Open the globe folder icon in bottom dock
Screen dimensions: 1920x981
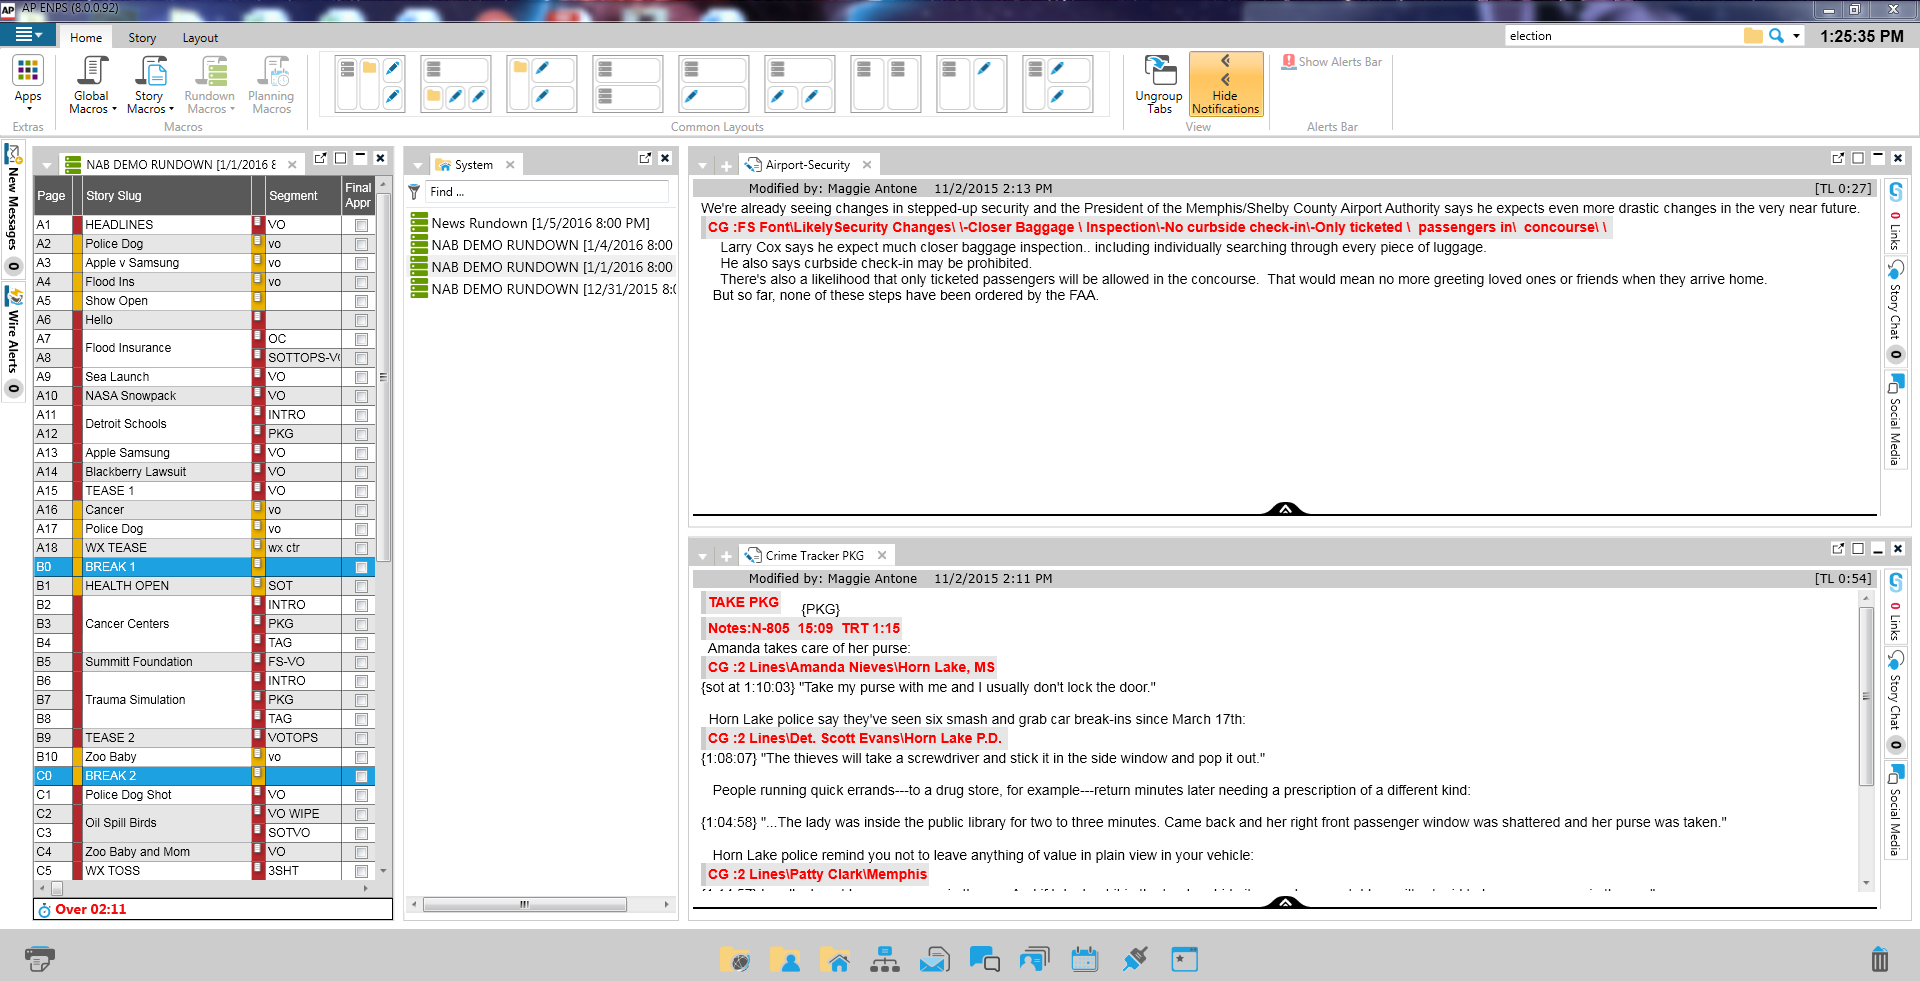(735, 960)
